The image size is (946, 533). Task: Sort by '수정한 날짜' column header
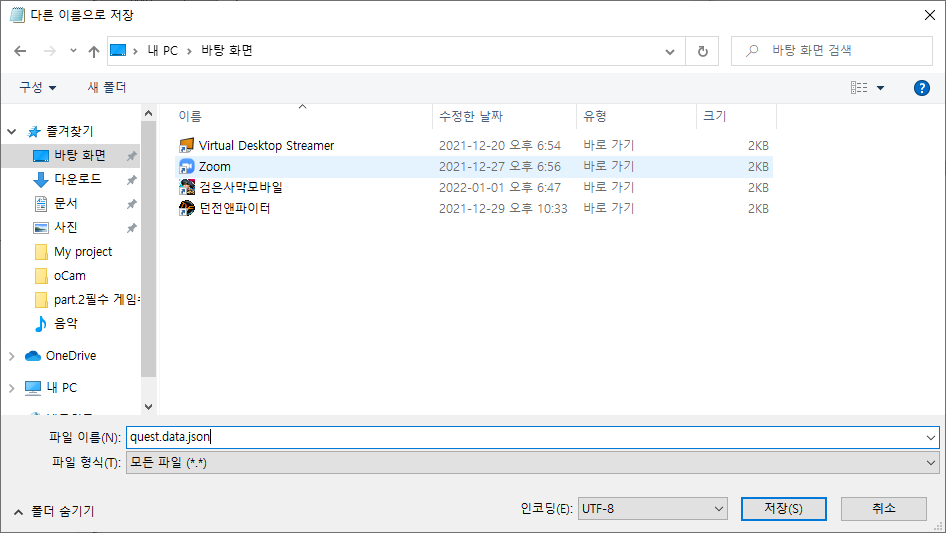471,116
